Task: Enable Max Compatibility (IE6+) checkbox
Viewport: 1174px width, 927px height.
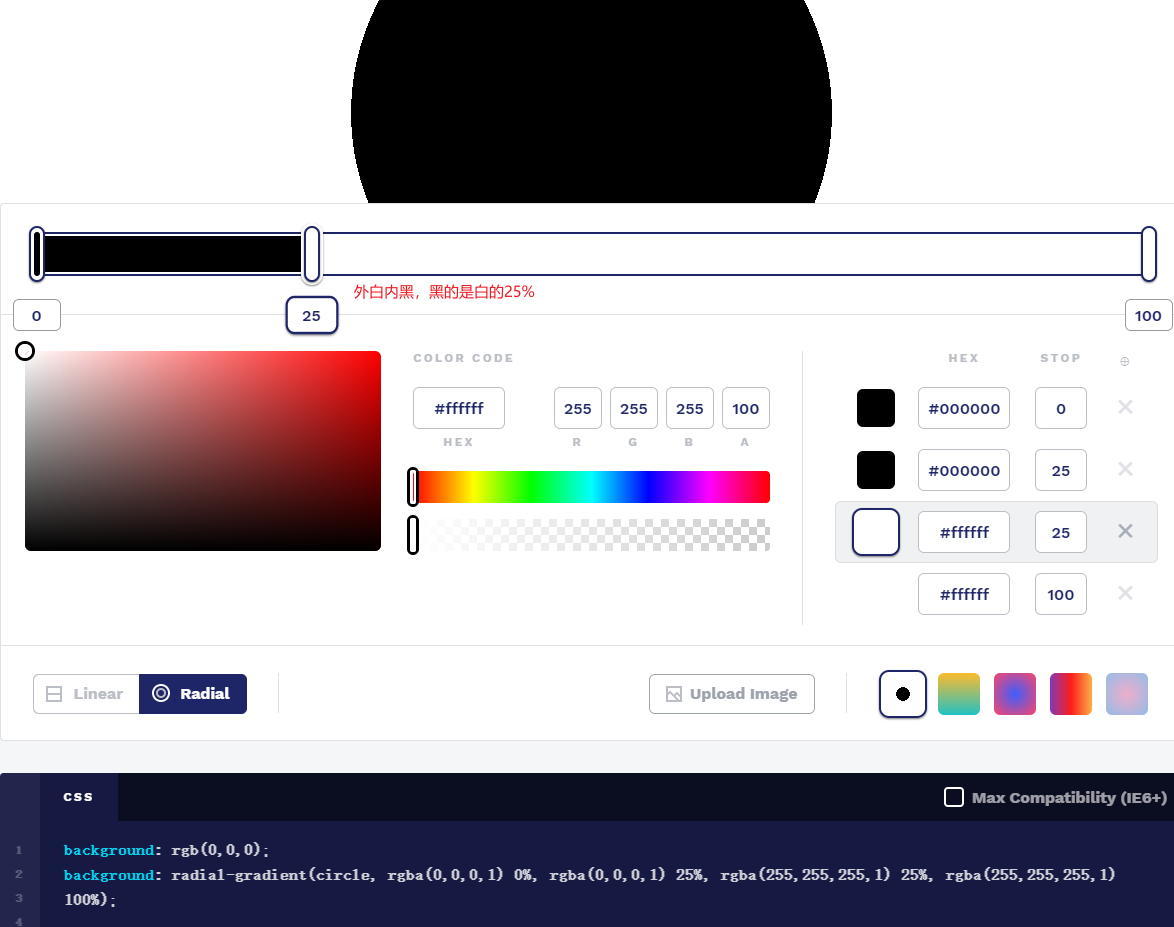Action: 954,797
